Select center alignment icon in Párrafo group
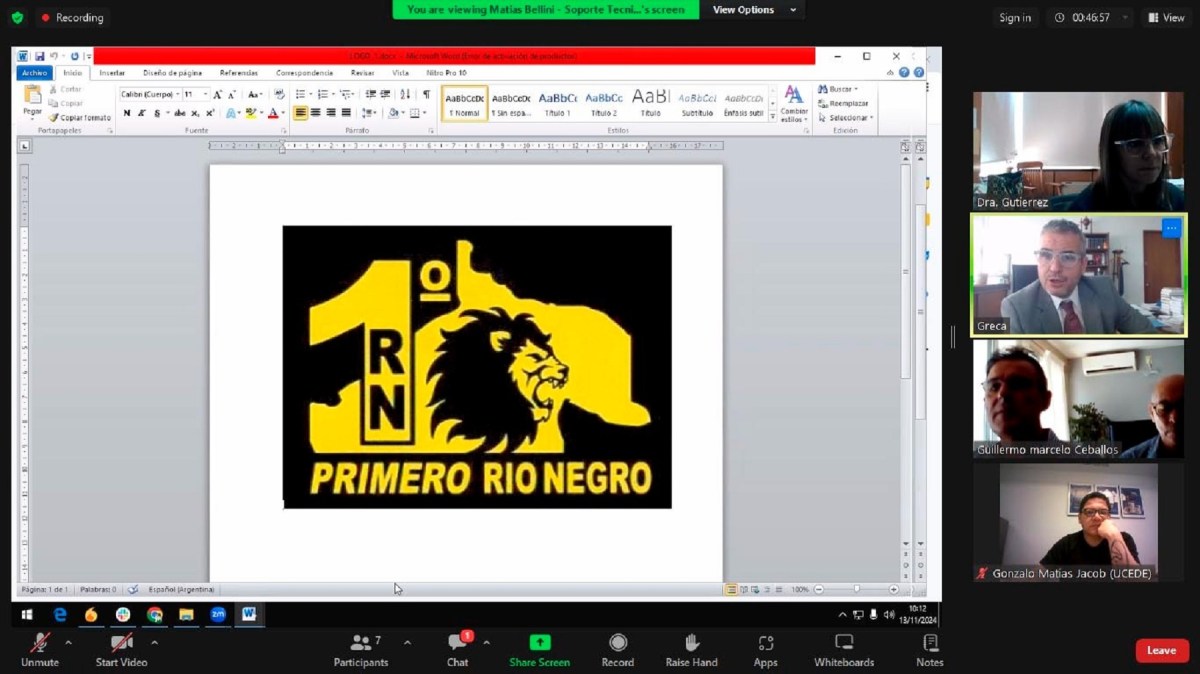1200x674 pixels. (x=316, y=113)
